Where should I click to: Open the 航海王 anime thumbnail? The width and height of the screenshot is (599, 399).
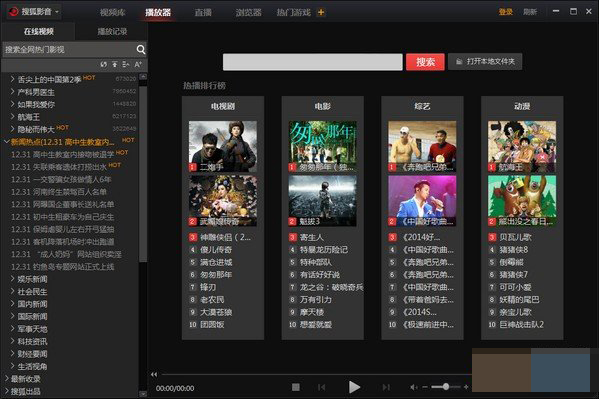522,146
